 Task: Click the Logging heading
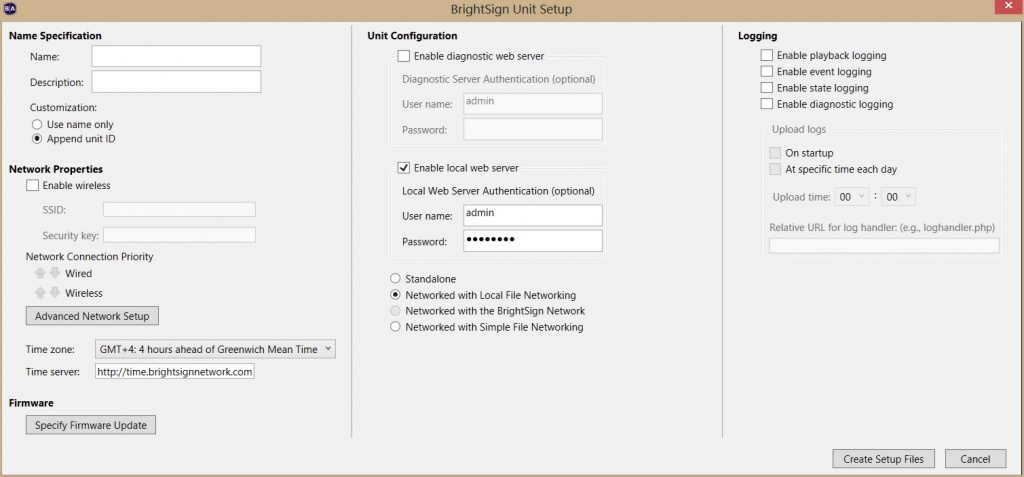tap(757, 37)
